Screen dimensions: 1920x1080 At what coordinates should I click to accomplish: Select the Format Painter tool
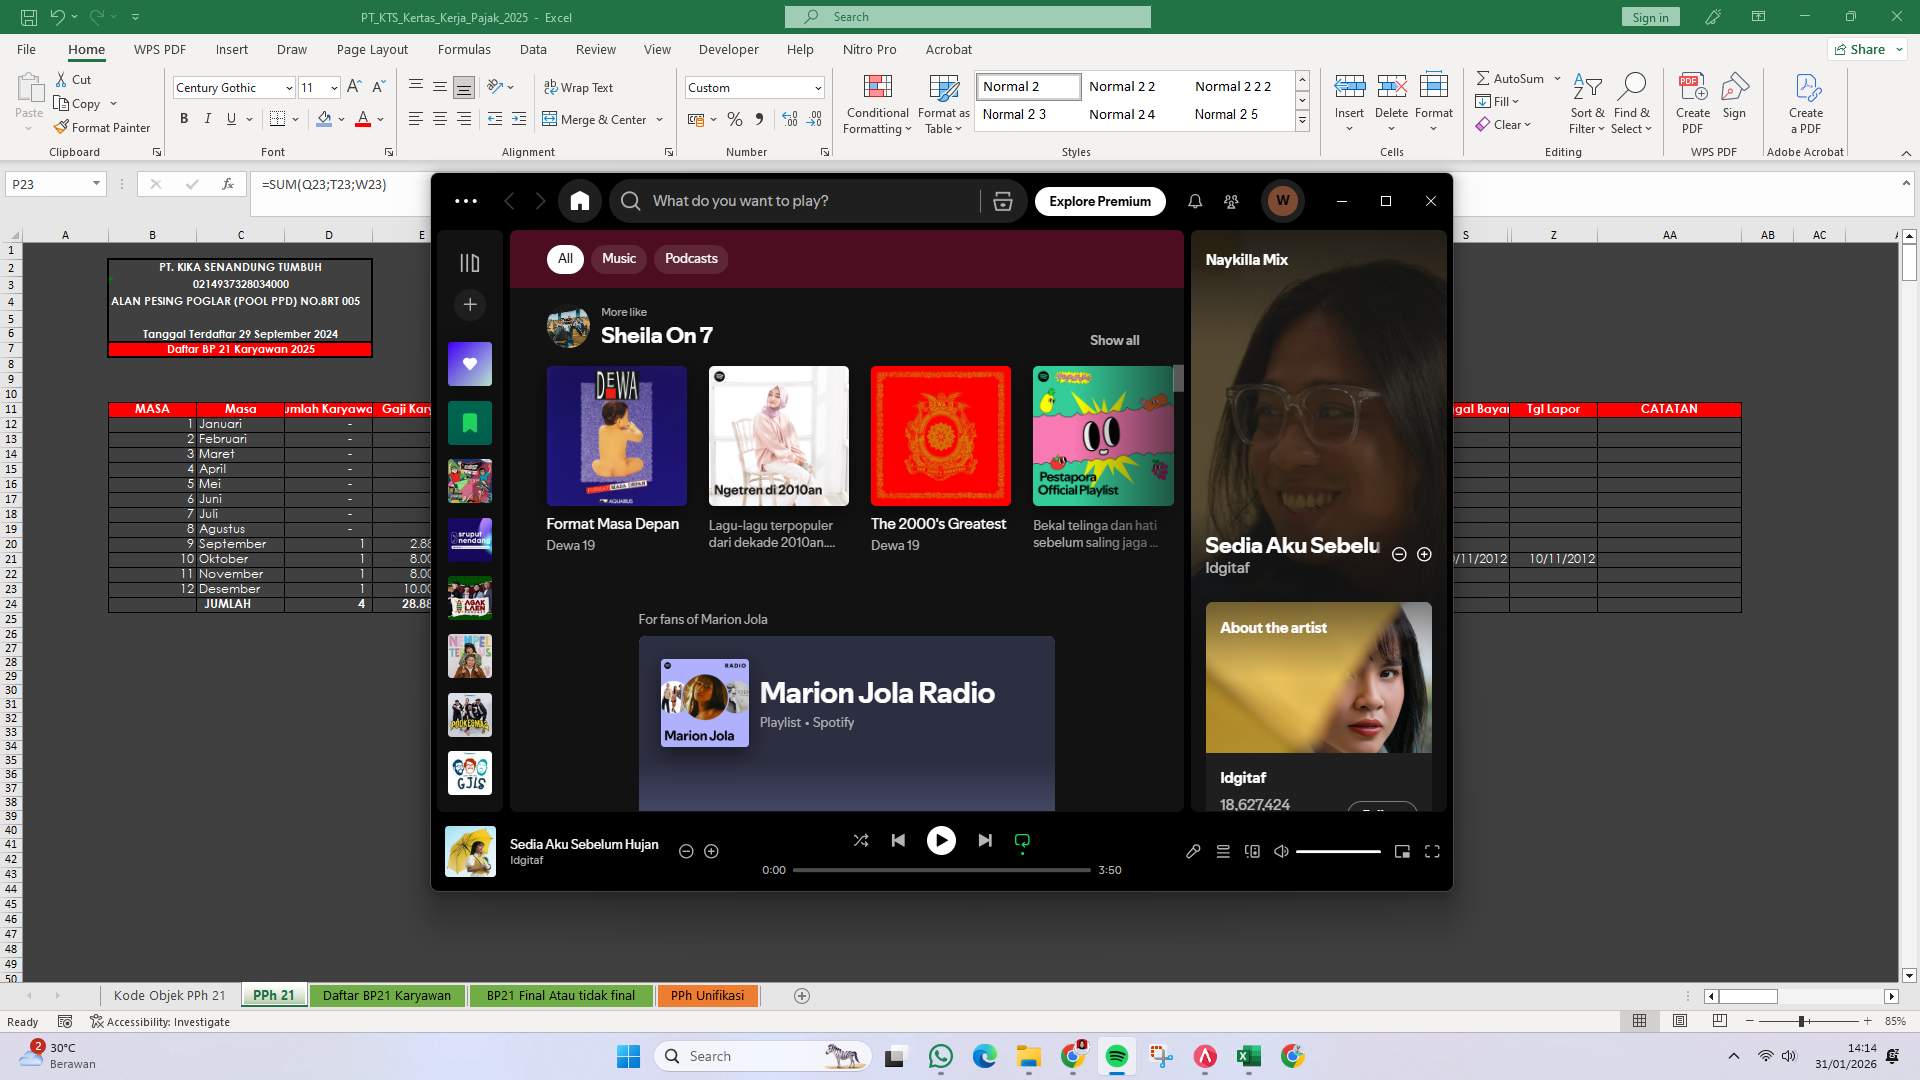coord(103,127)
